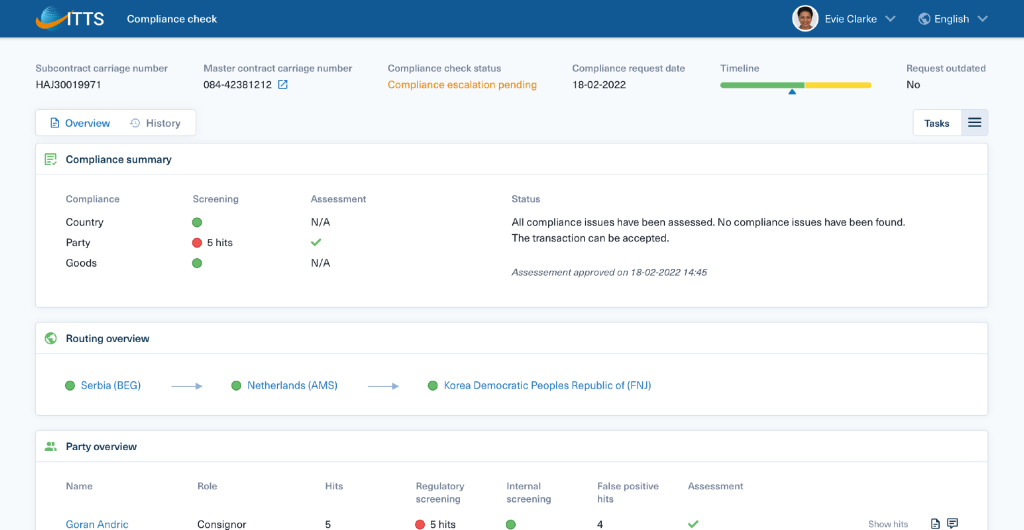Click Show hits for Goran Andric
The height and width of the screenshot is (530, 1024).
click(888, 524)
